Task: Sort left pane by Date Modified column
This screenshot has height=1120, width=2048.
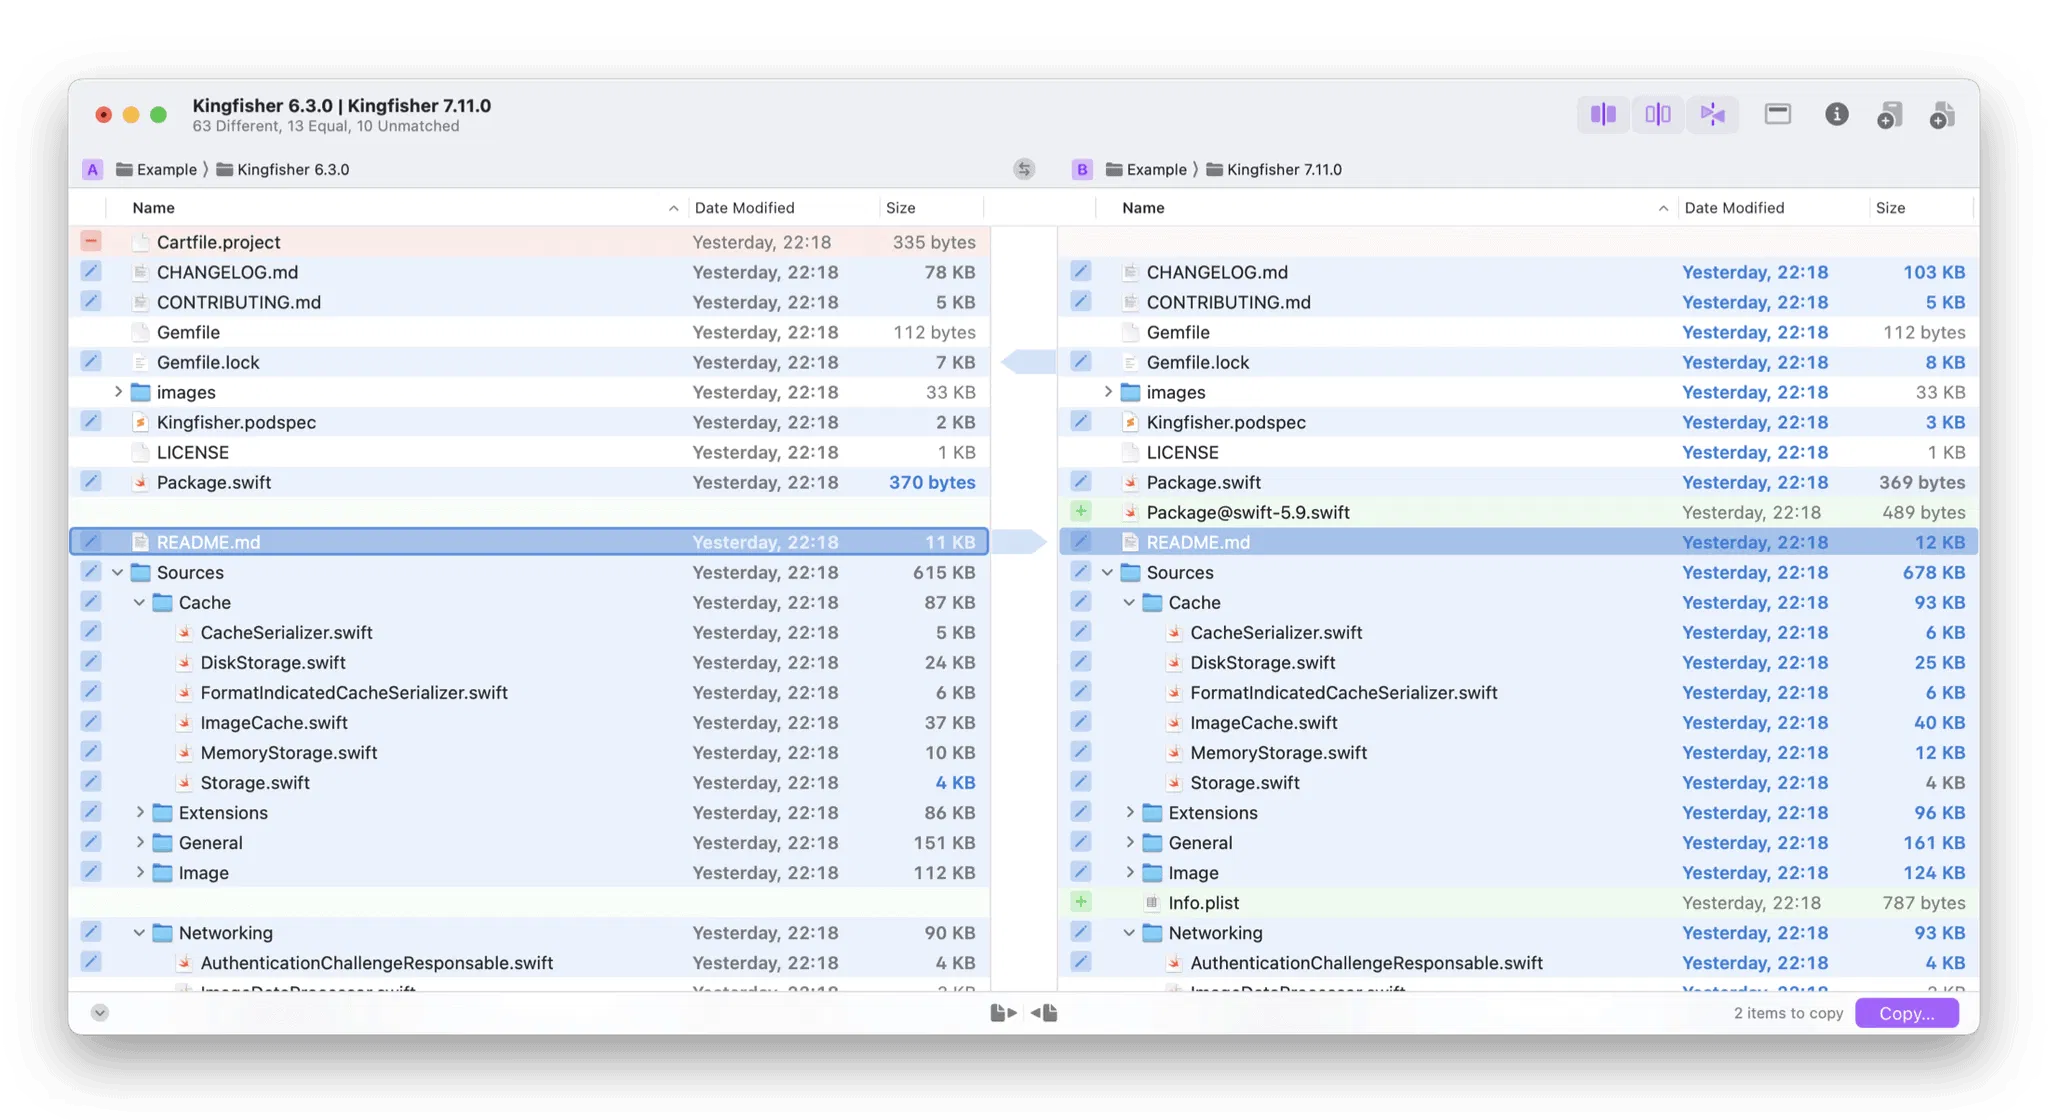Action: (744, 208)
